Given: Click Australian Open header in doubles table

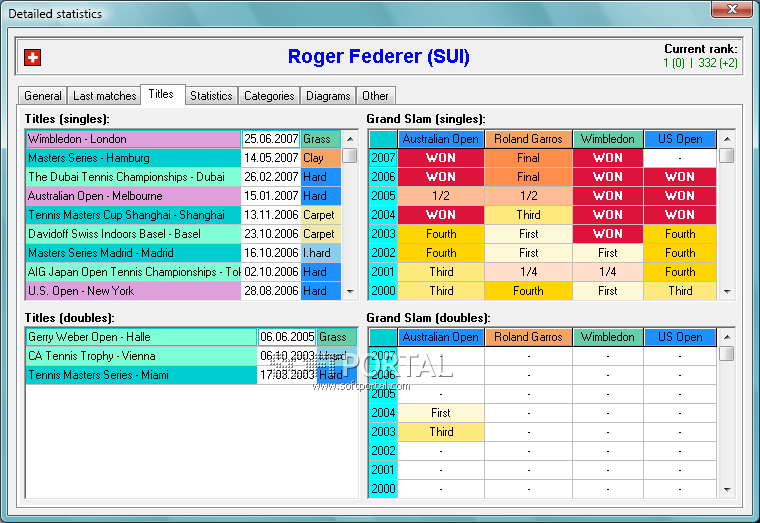Looking at the screenshot, I should tap(441, 337).
